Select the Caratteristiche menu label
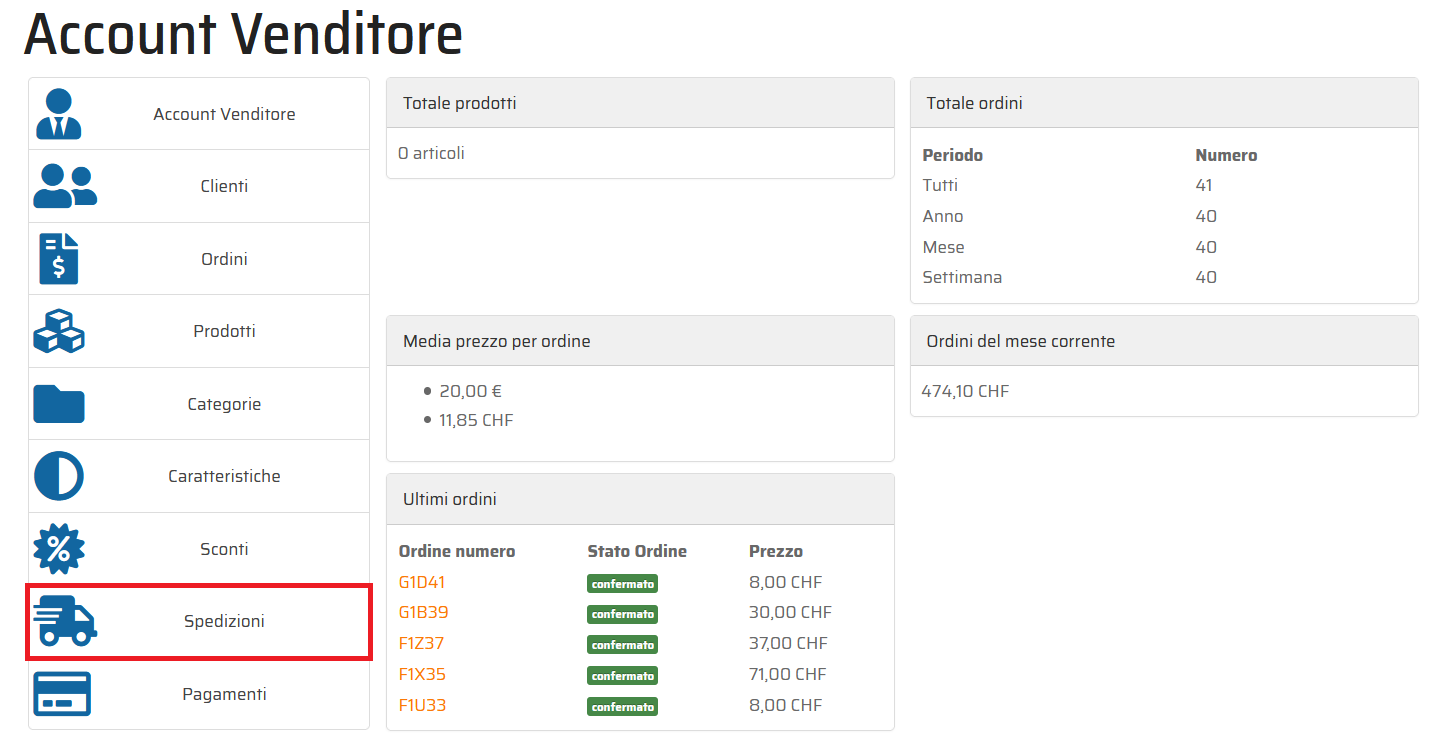 point(224,476)
